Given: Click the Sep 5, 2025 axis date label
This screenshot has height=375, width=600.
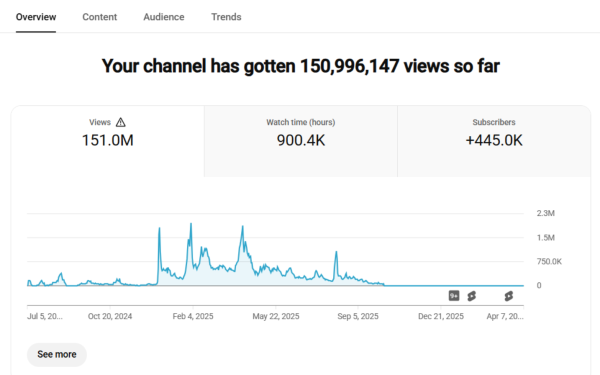Looking at the screenshot, I should coord(358,316).
